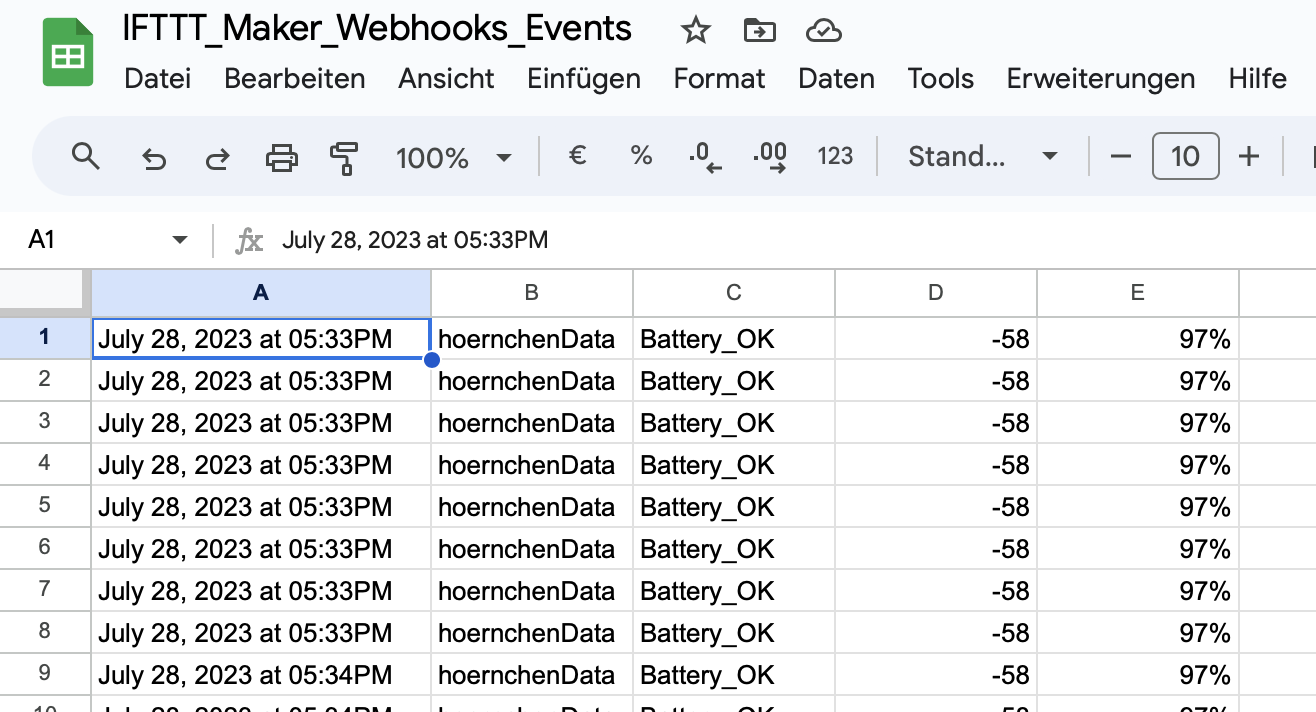The height and width of the screenshot is (712, 1316).
Task: Click the Google Sheets home logo
Action: tap(67, 54)
